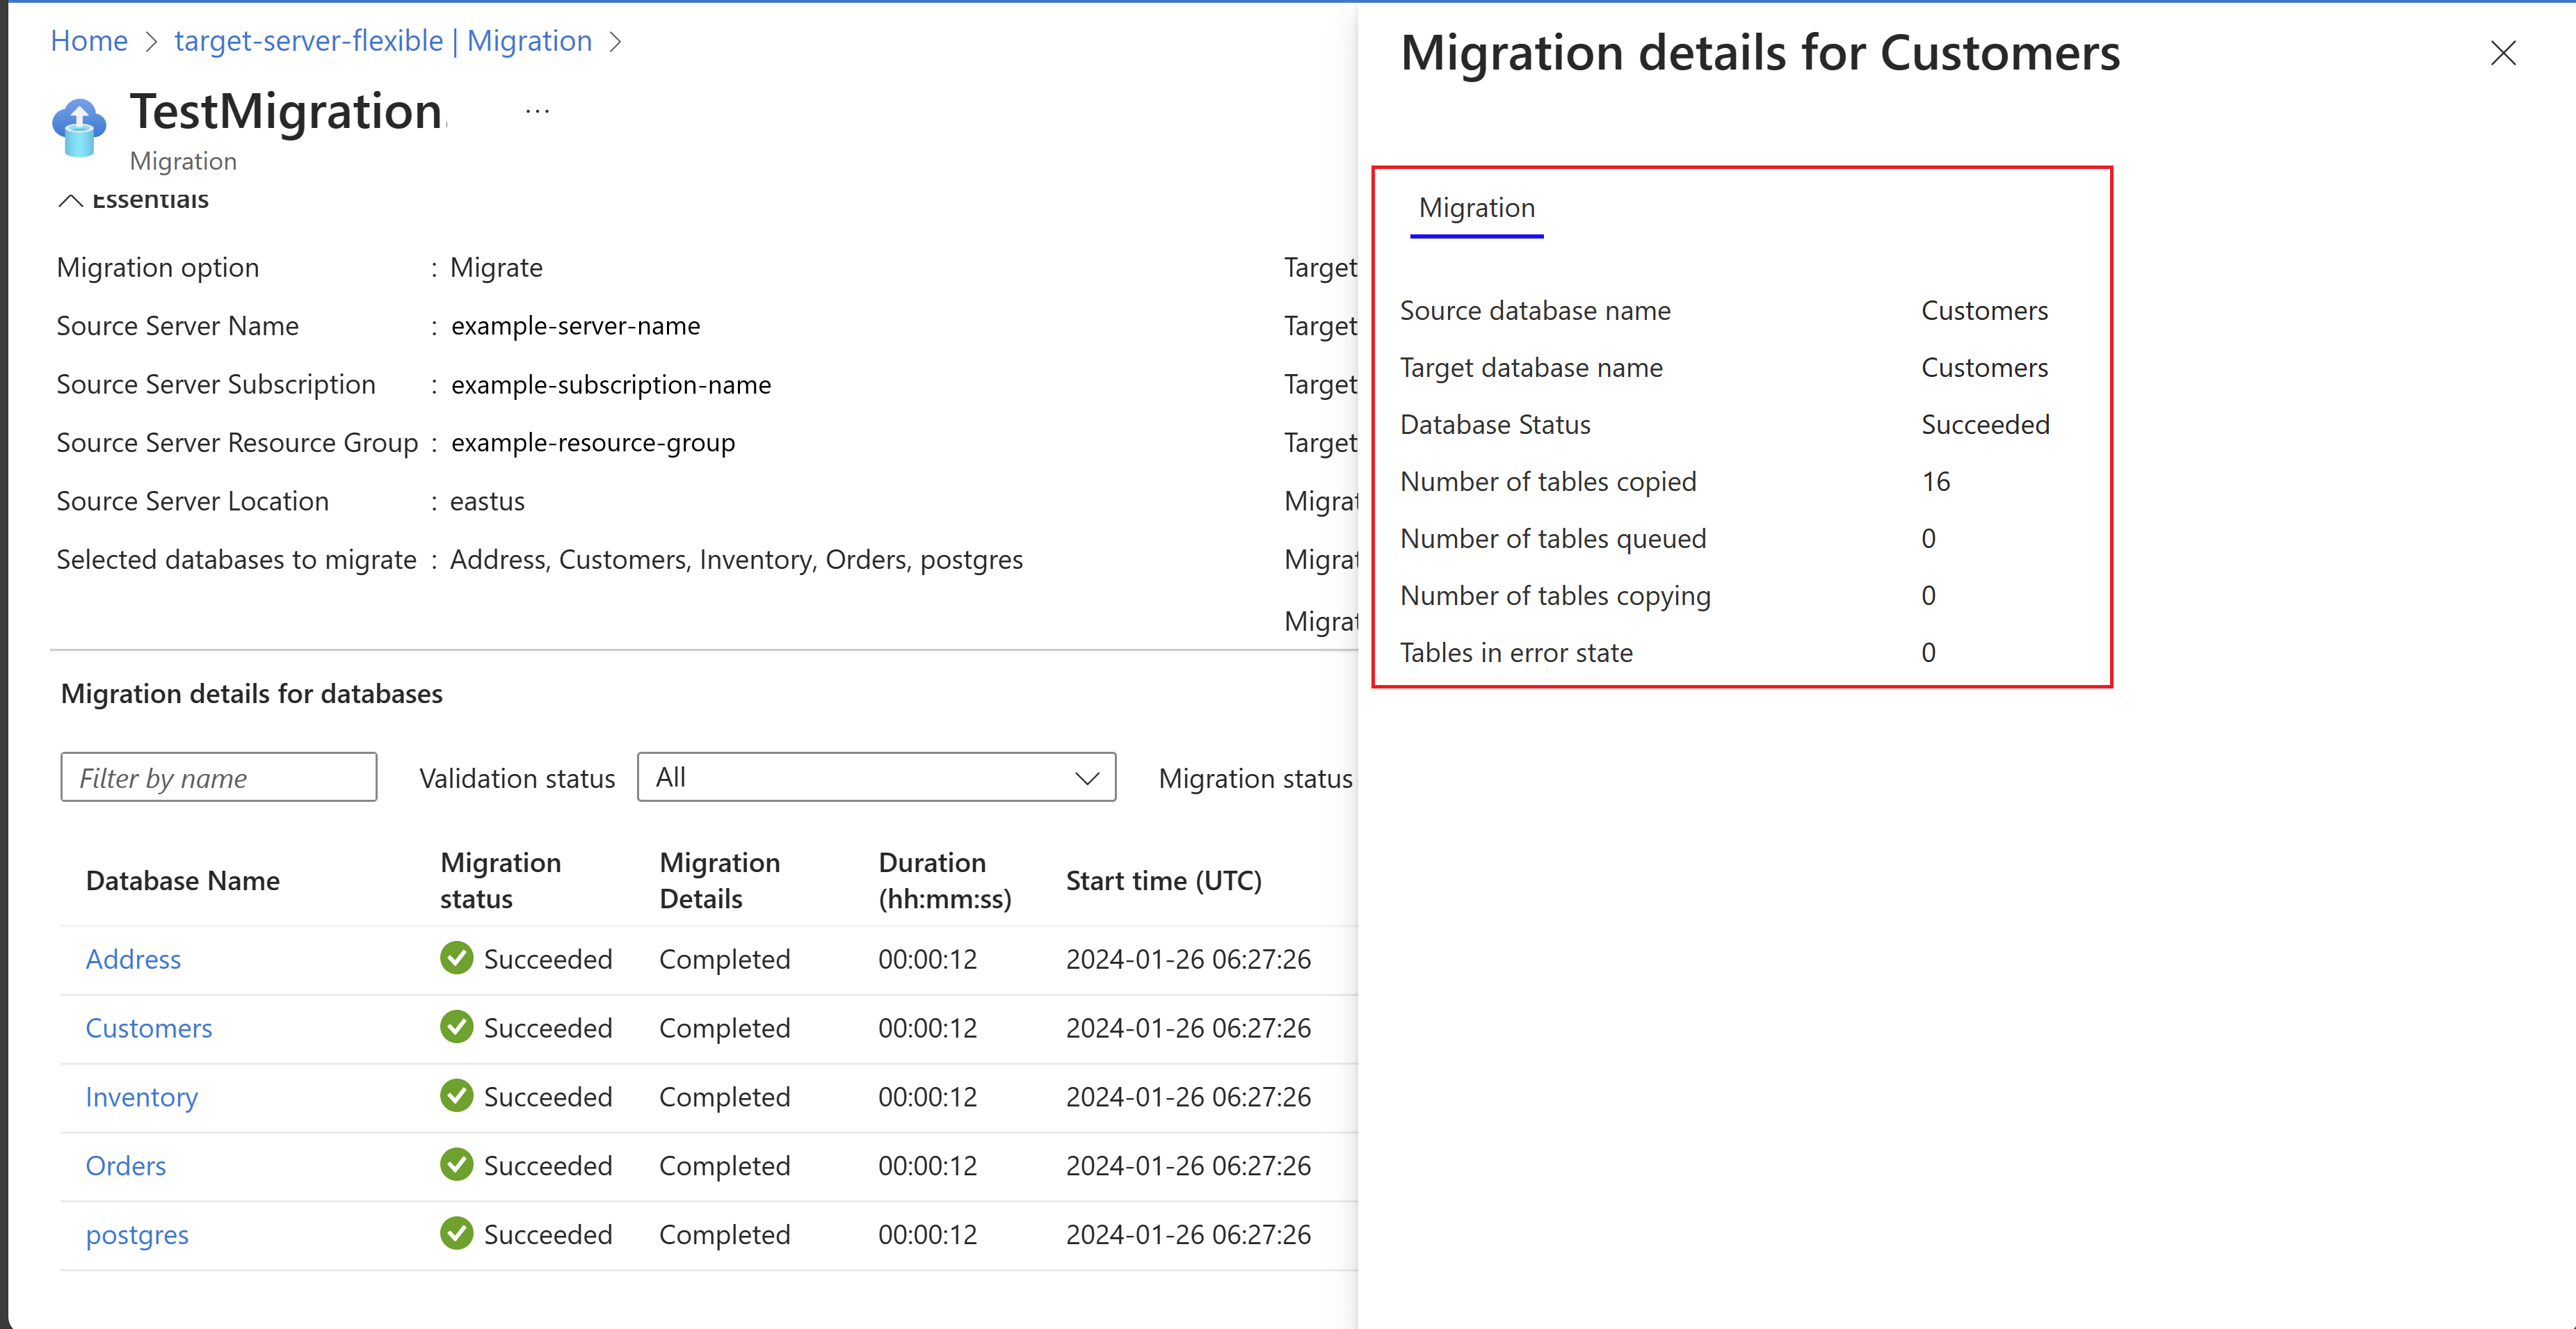The height and width of the screenshot is (1329, 2576).
Task: Click the green check icon for Customers
Action: 456,1027
